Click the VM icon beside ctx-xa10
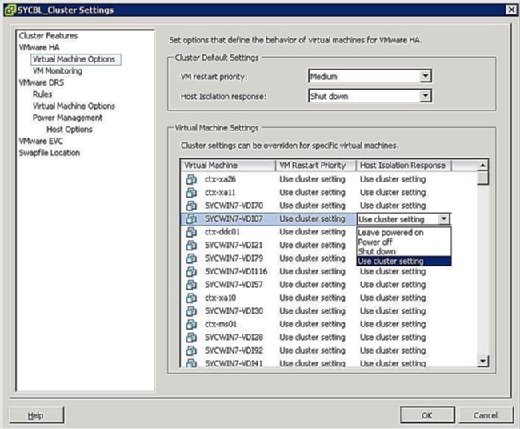 pos(191,298)
